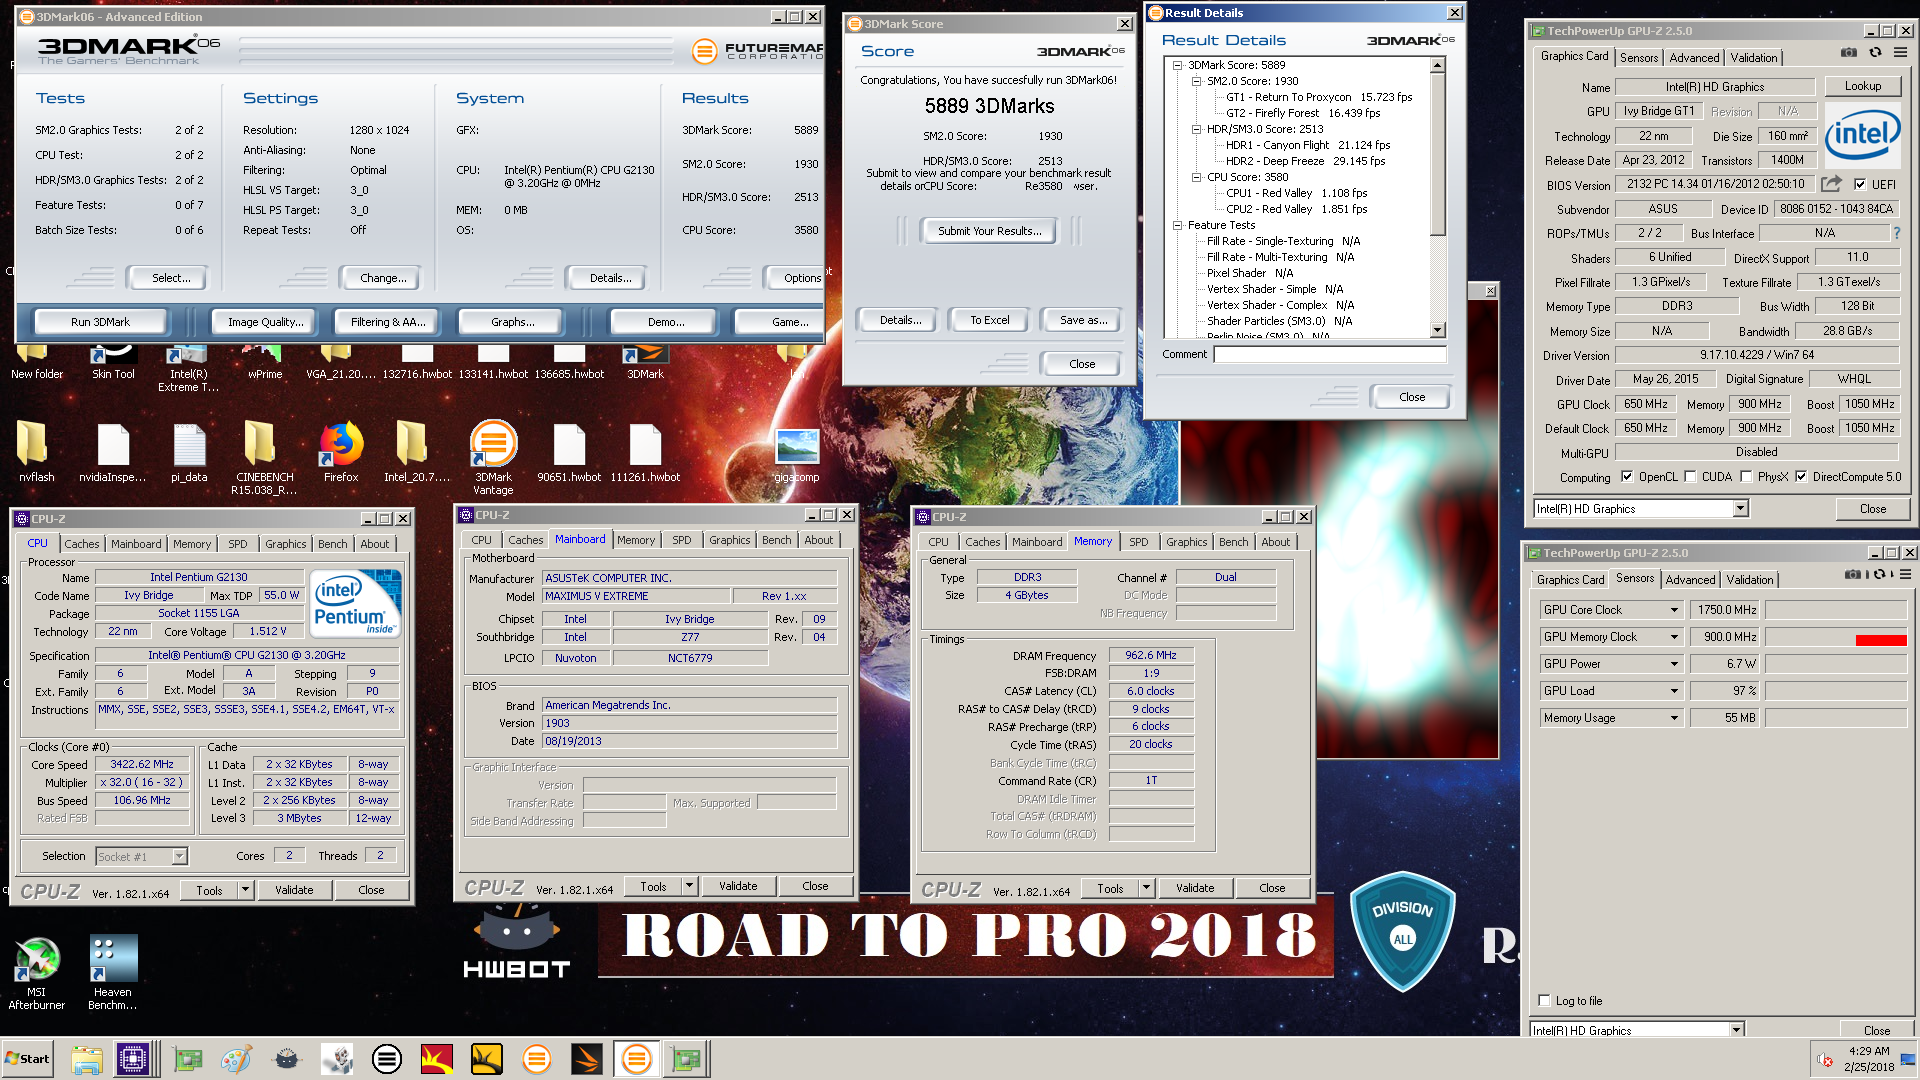1920x1080 pixels.
Task: Click the GPU Load sensor graph bar
Action: [1835, 691]
